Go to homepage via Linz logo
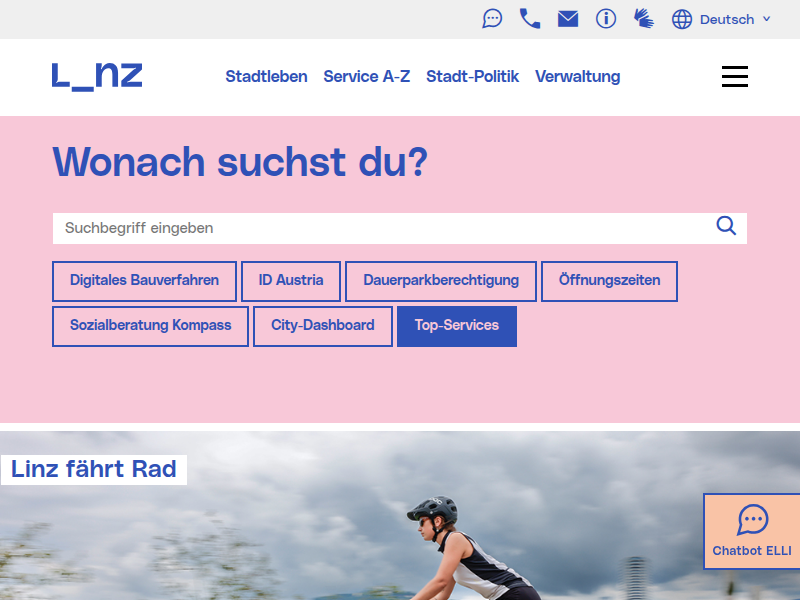This screenshot has height=600, width=800. pyautogui.click(x=97, y=76)
